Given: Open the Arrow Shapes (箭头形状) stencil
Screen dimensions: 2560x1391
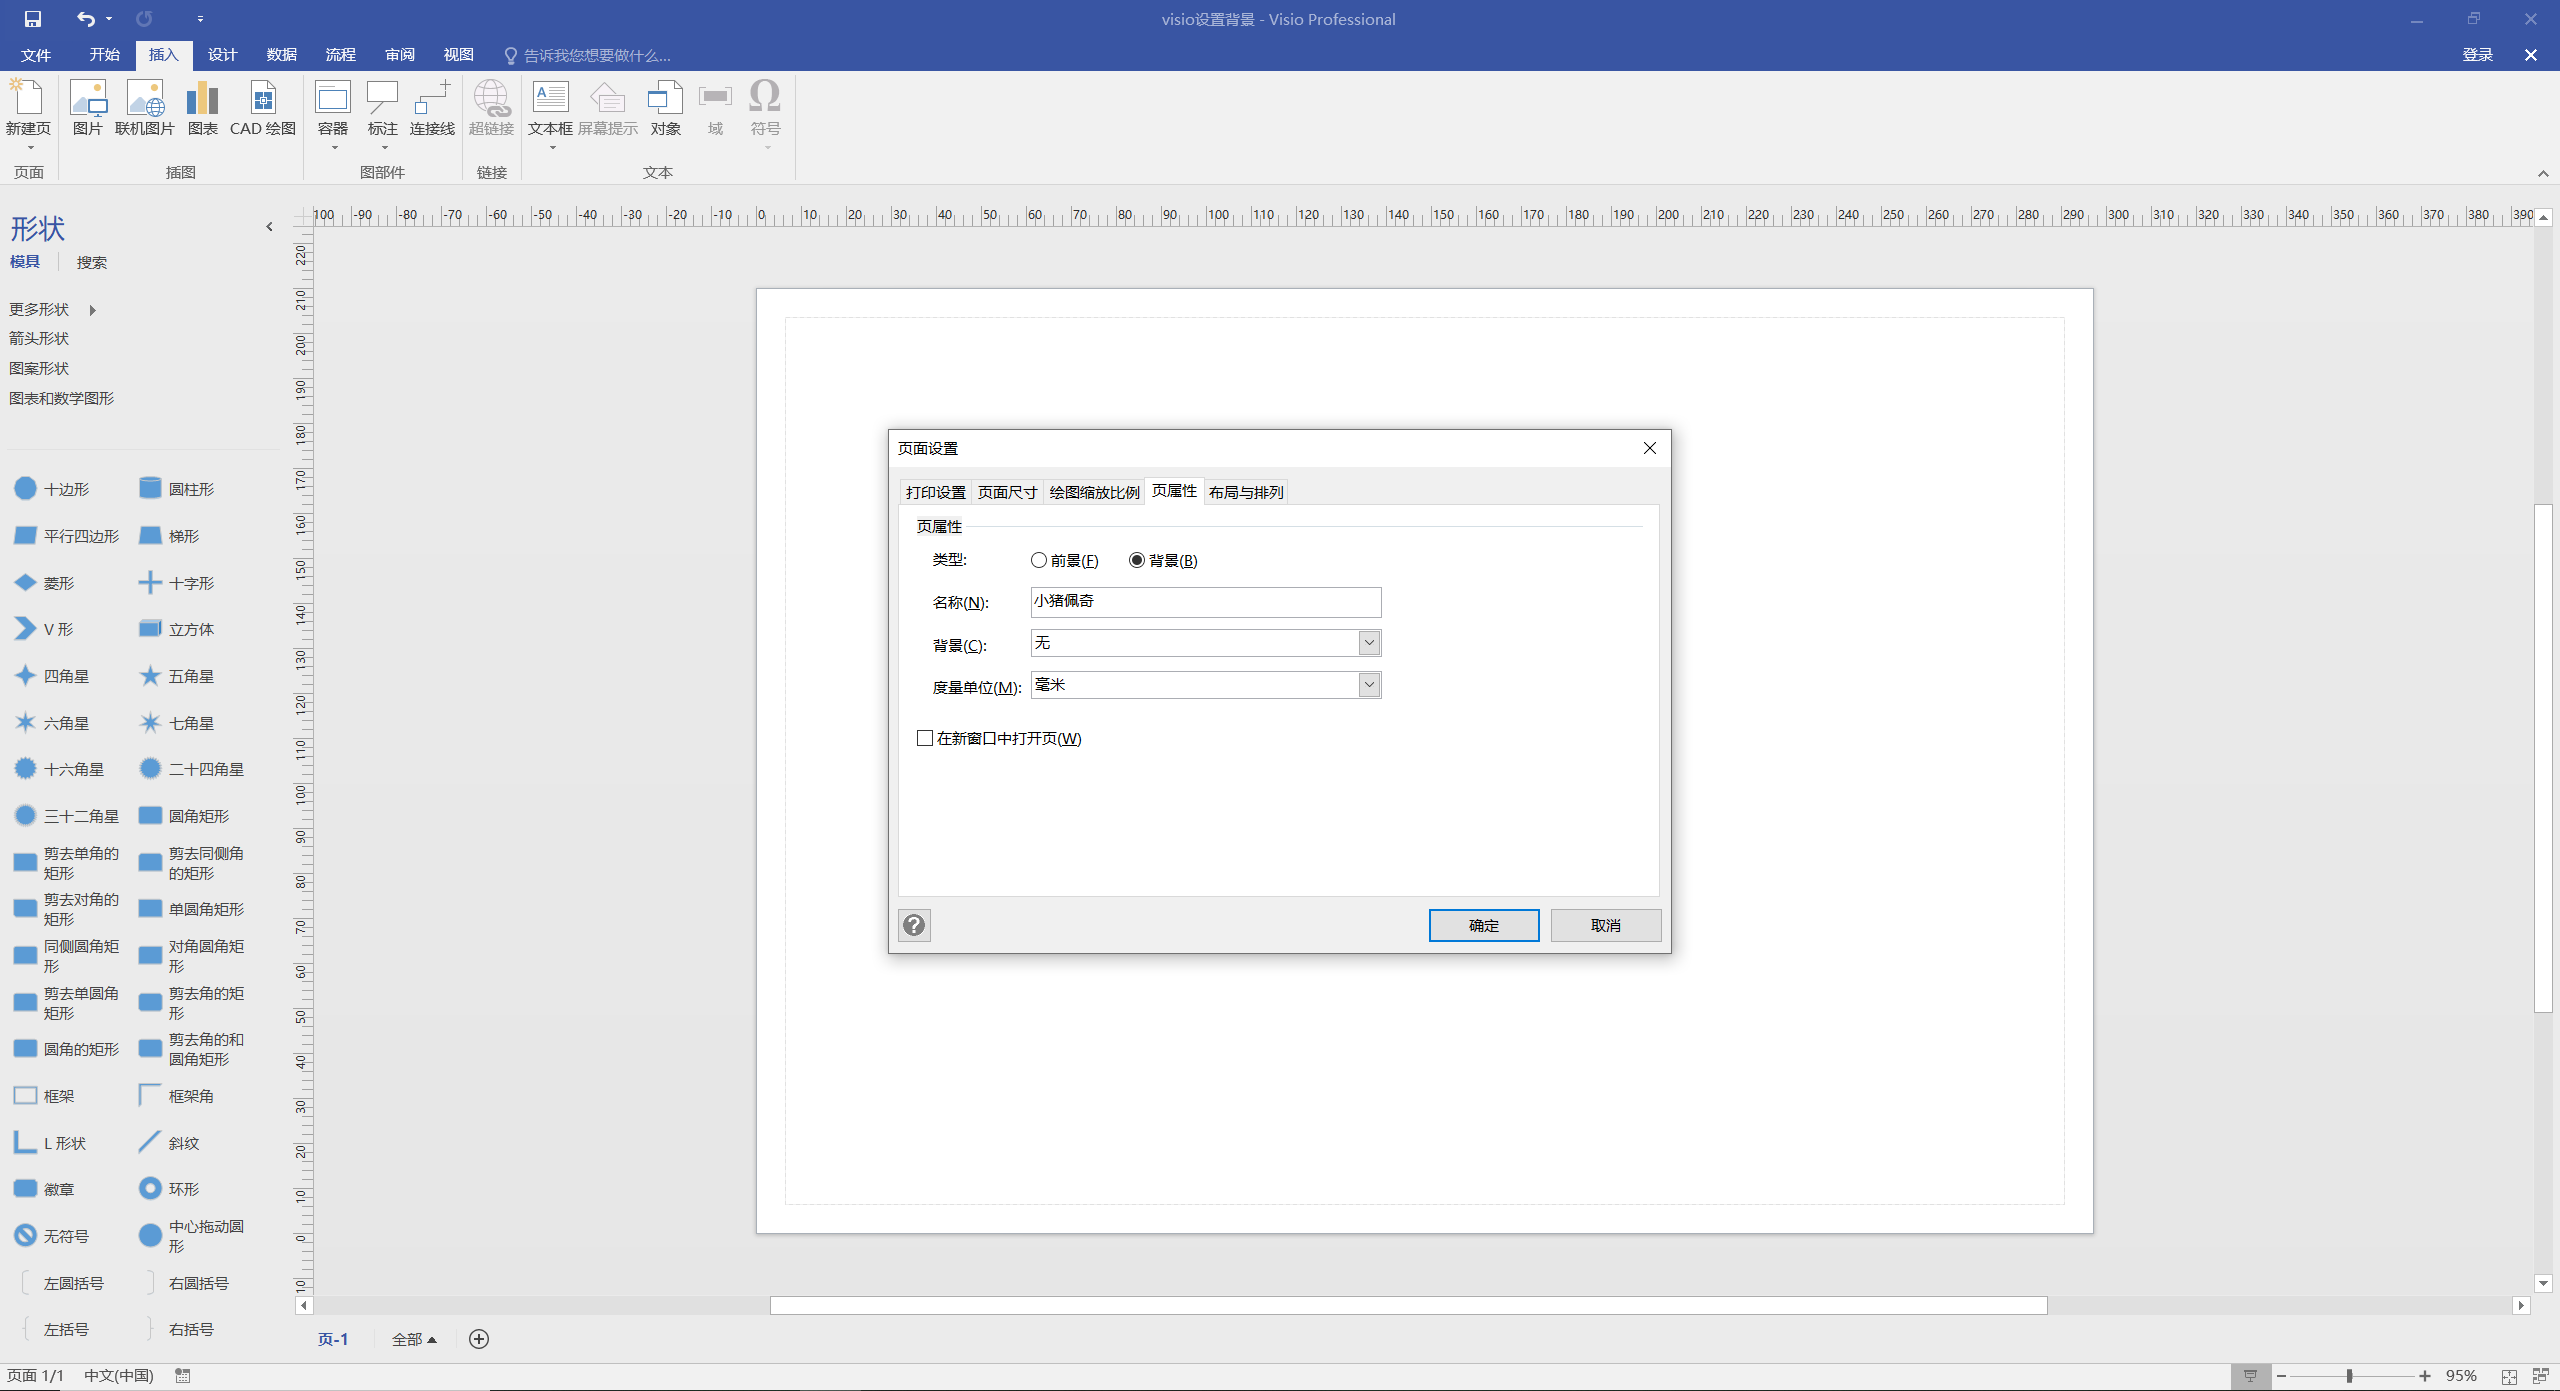Looking at the screenshot, I should [39, 339].
